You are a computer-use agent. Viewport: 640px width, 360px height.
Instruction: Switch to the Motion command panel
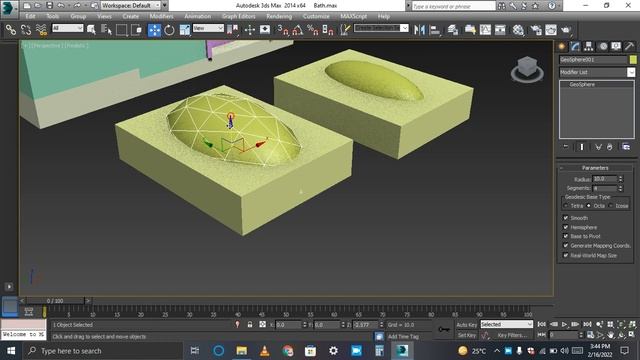pyautogui.click(x=603, y=47)
